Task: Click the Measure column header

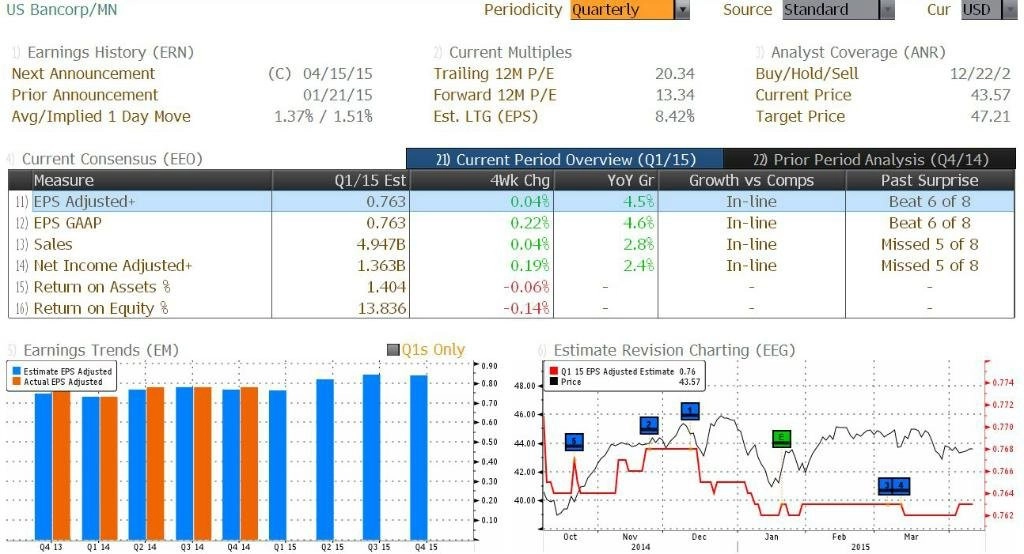Action: (152, 180)
